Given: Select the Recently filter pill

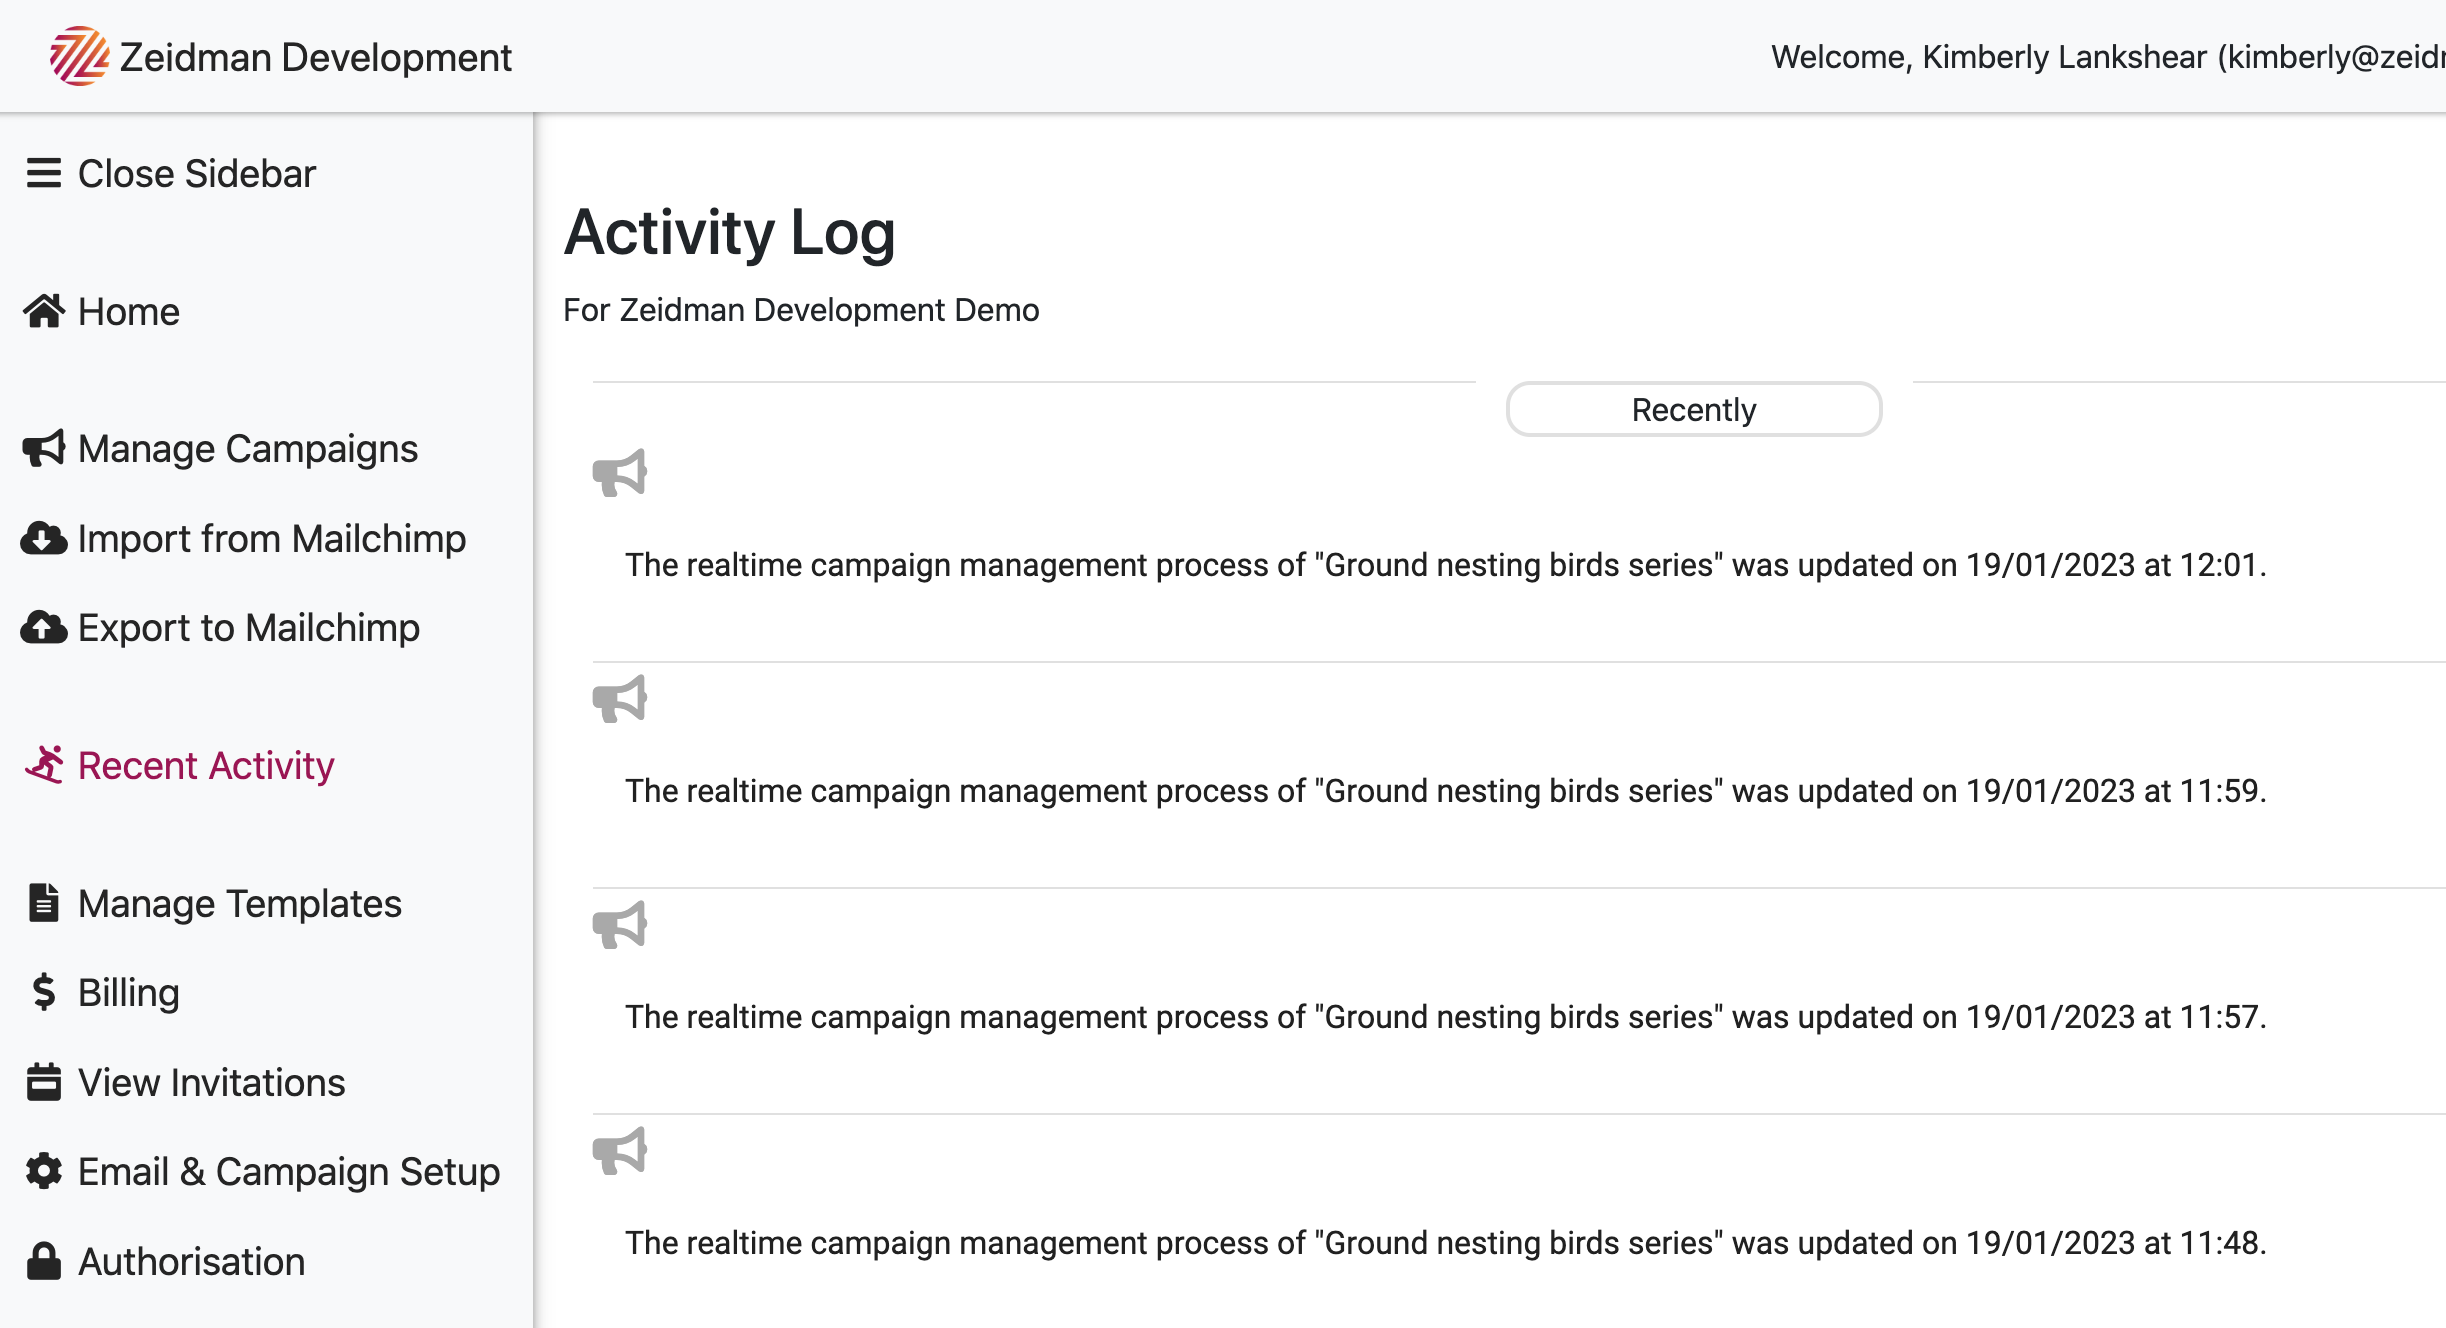Looking at the screenshot, I should click(x=1694, y=409).
